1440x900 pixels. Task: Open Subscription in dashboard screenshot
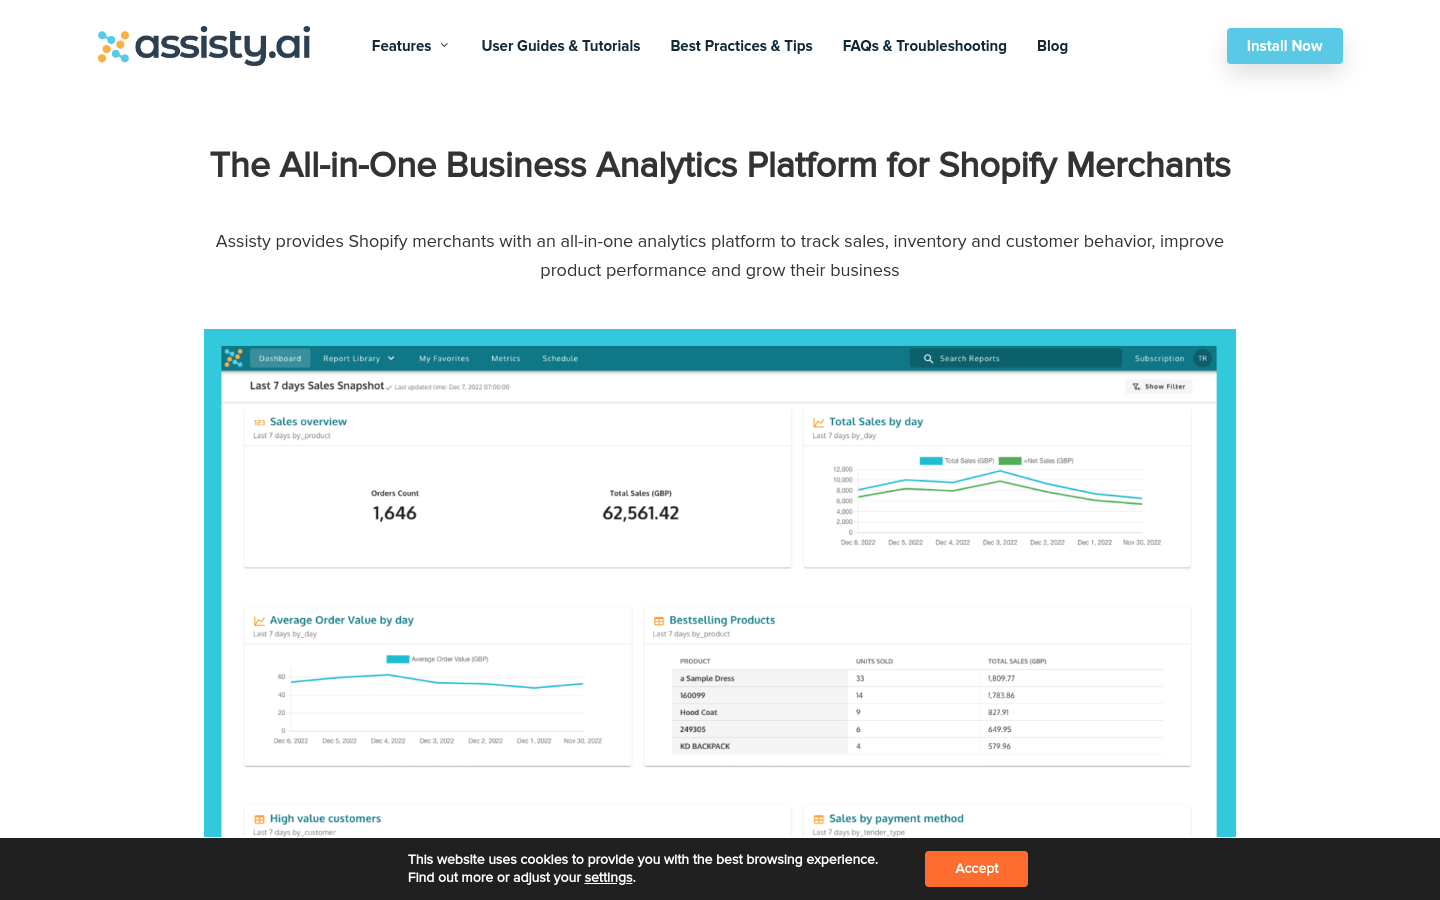(1159, 358)
